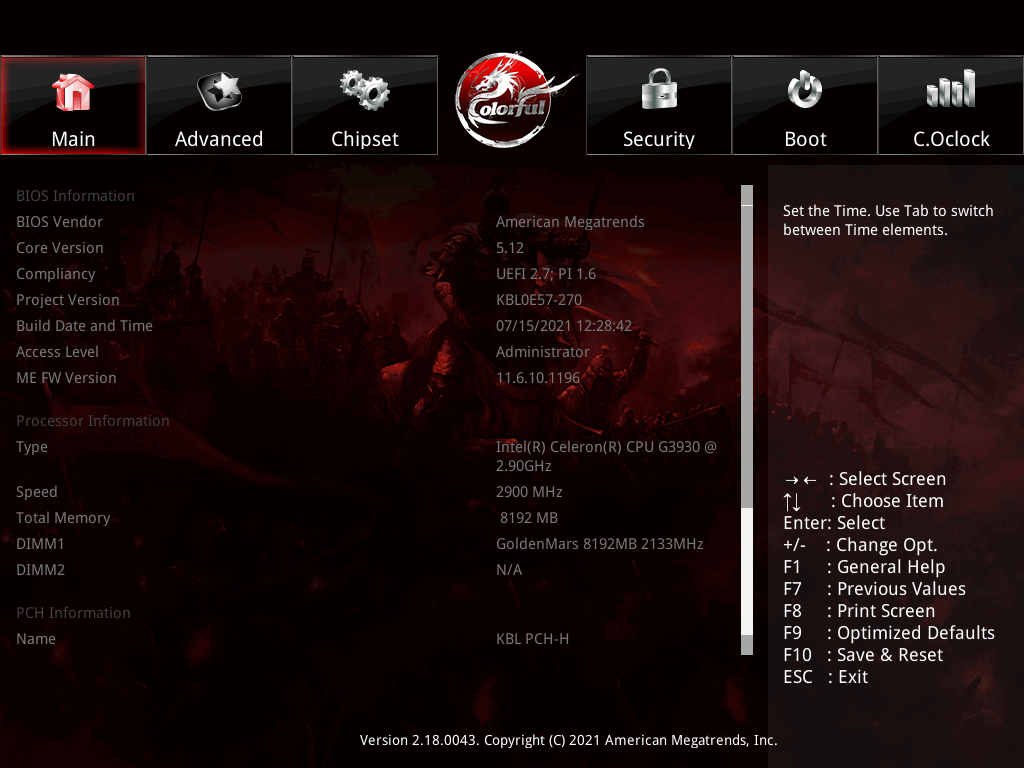Select the Compliancy label
The image size is (1024, 768).
point(56,274)
